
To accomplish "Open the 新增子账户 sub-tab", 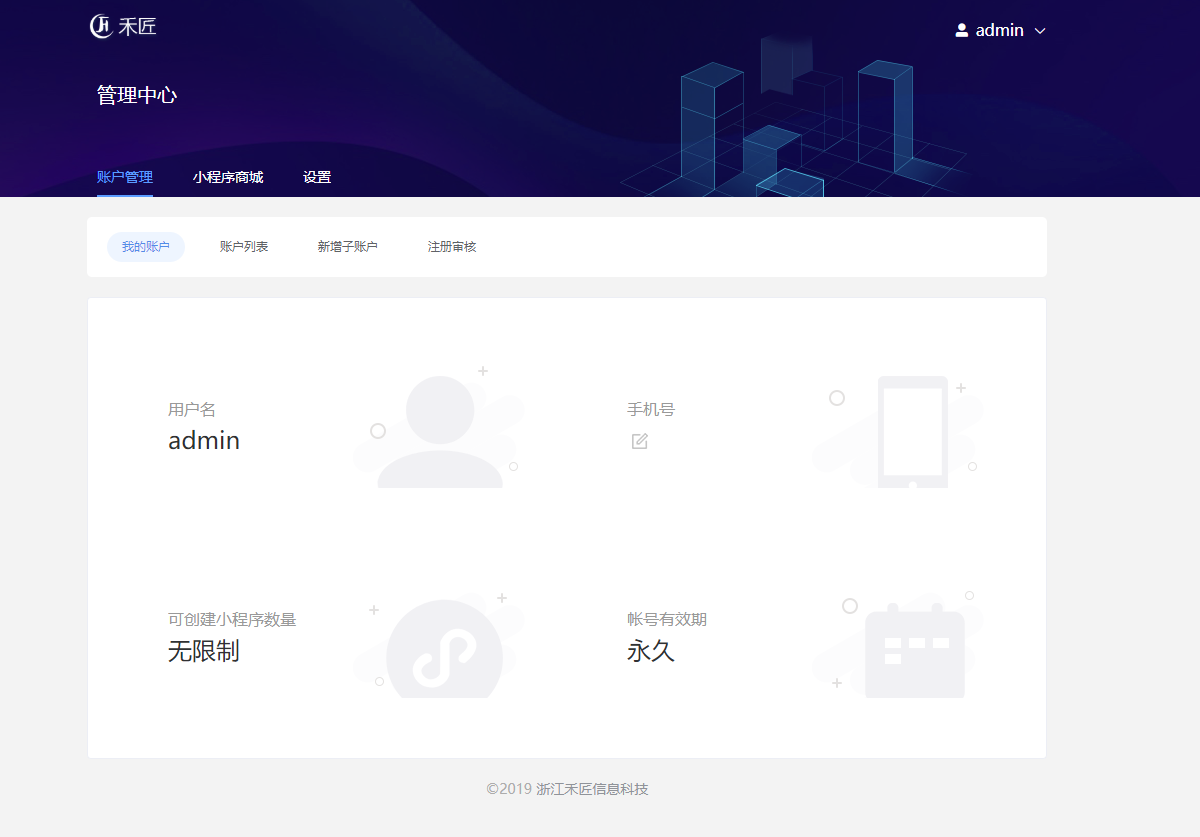I will coord(348,247).
